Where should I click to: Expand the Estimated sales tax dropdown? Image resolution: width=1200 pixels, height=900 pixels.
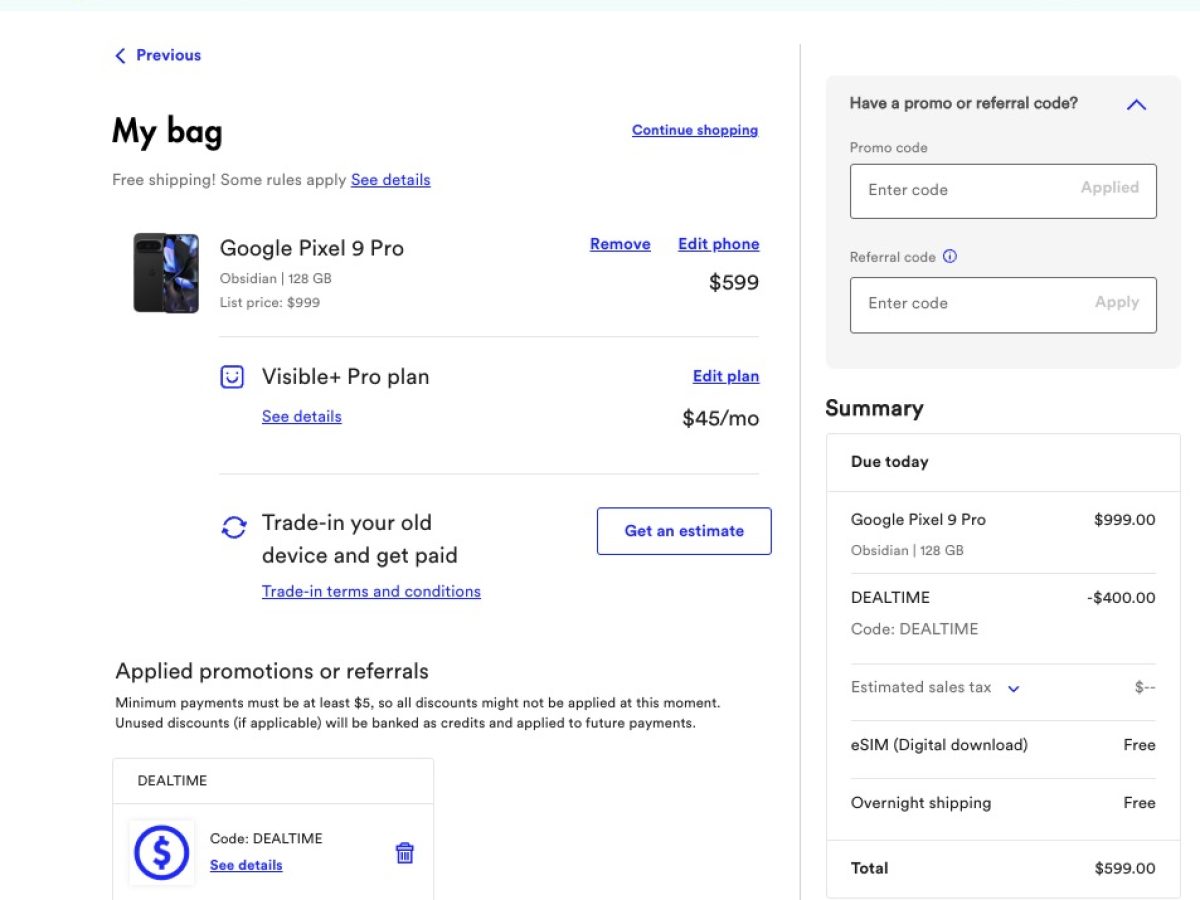1013,688
